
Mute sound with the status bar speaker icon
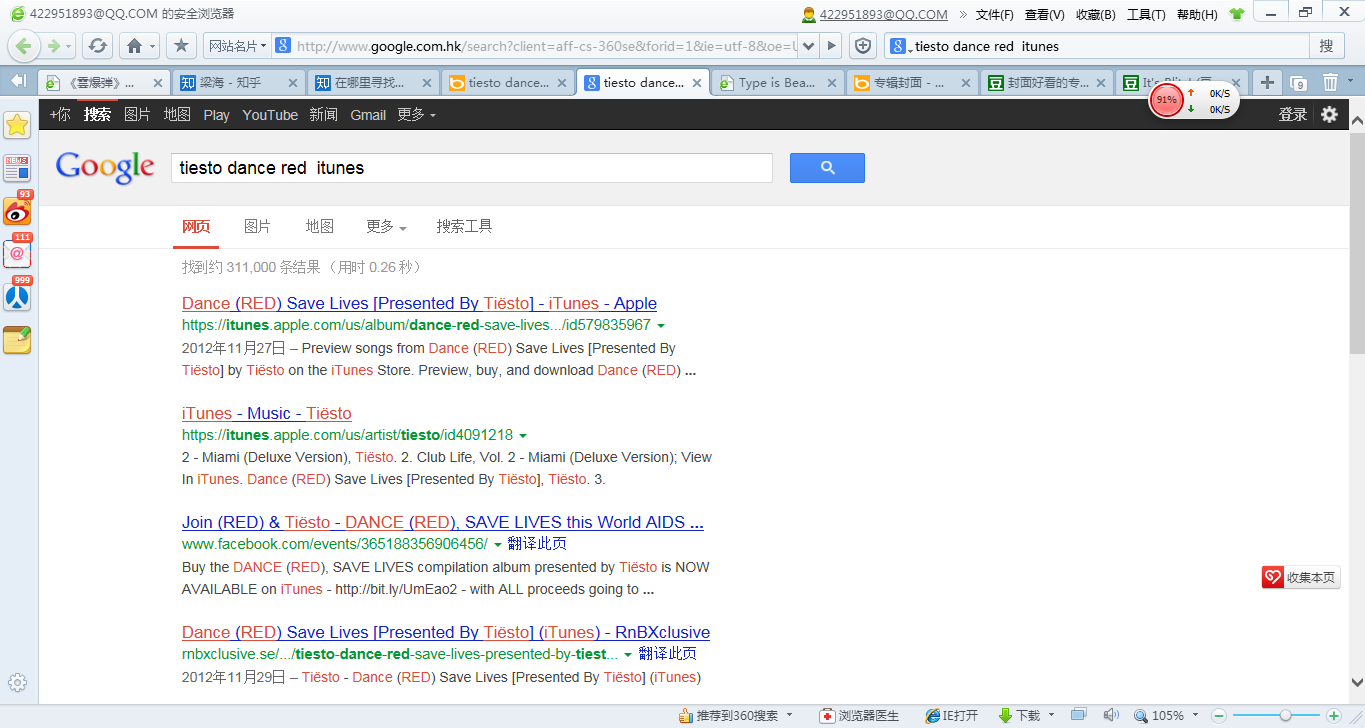(1110, 716)
